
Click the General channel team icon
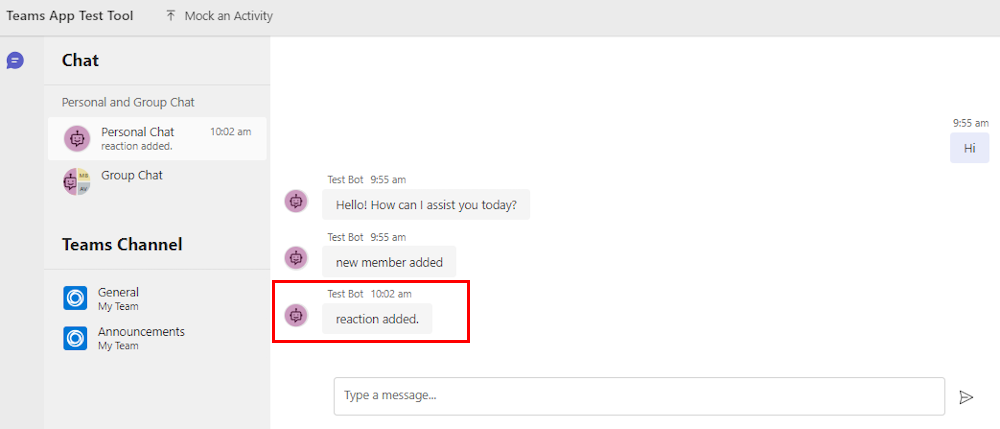75,298
